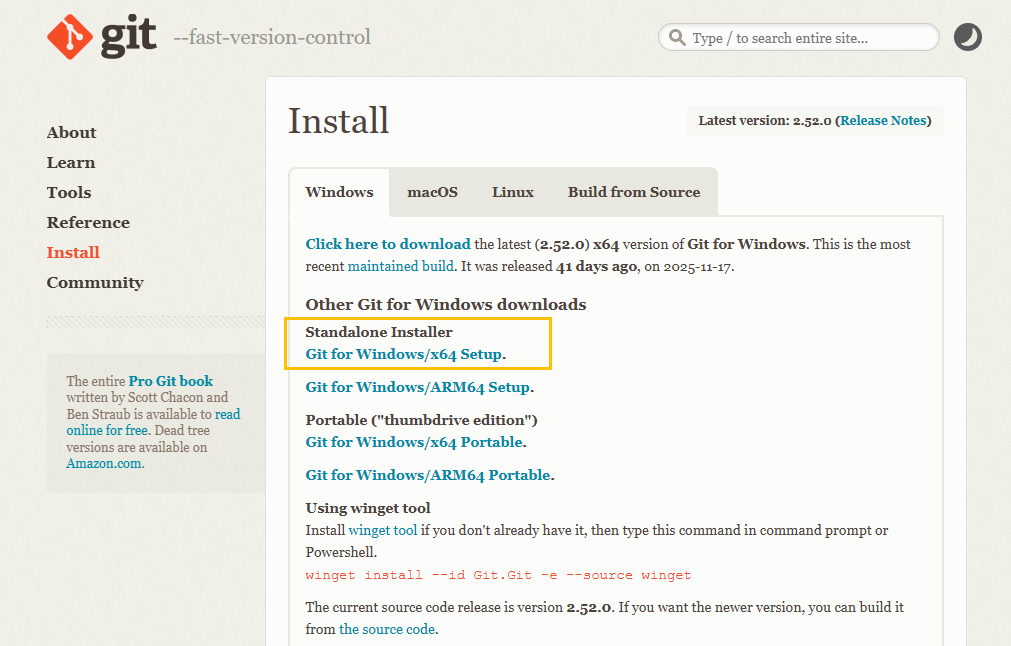Click the '41 days ago' release text
1011x646 pixels.
point(596,266)
